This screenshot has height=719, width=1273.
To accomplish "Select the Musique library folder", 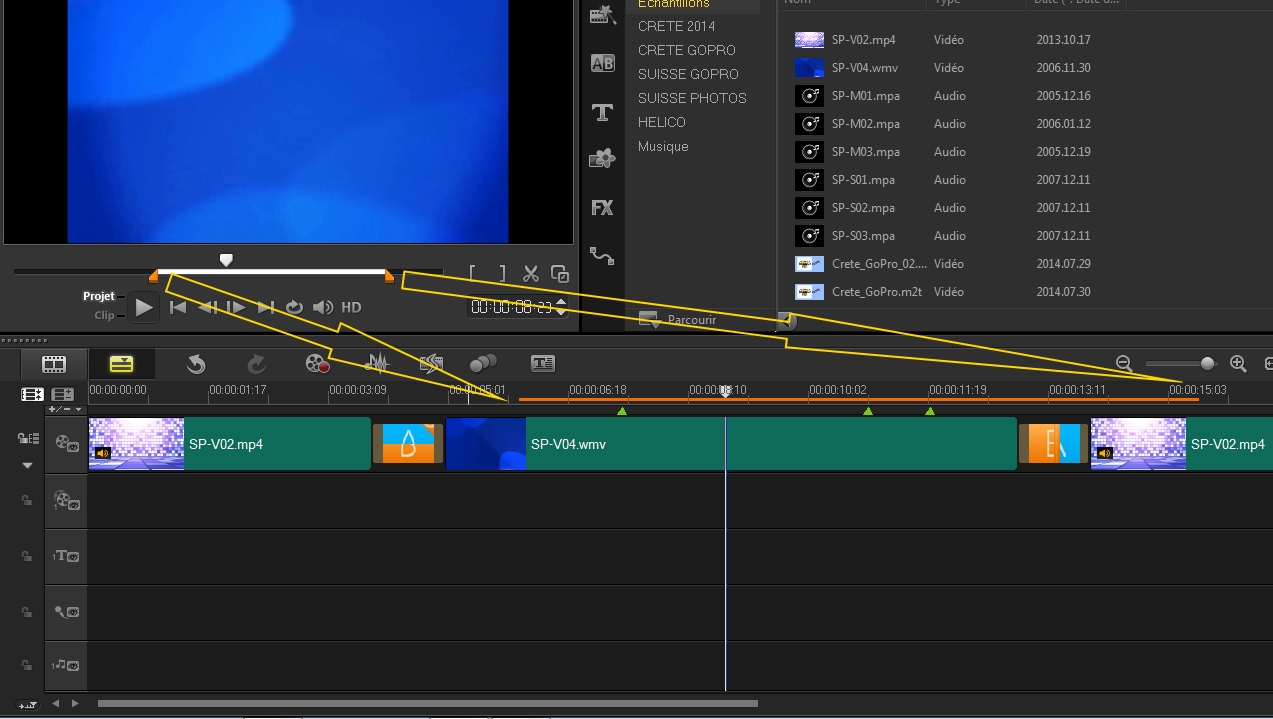I will [x=663, y=146].
